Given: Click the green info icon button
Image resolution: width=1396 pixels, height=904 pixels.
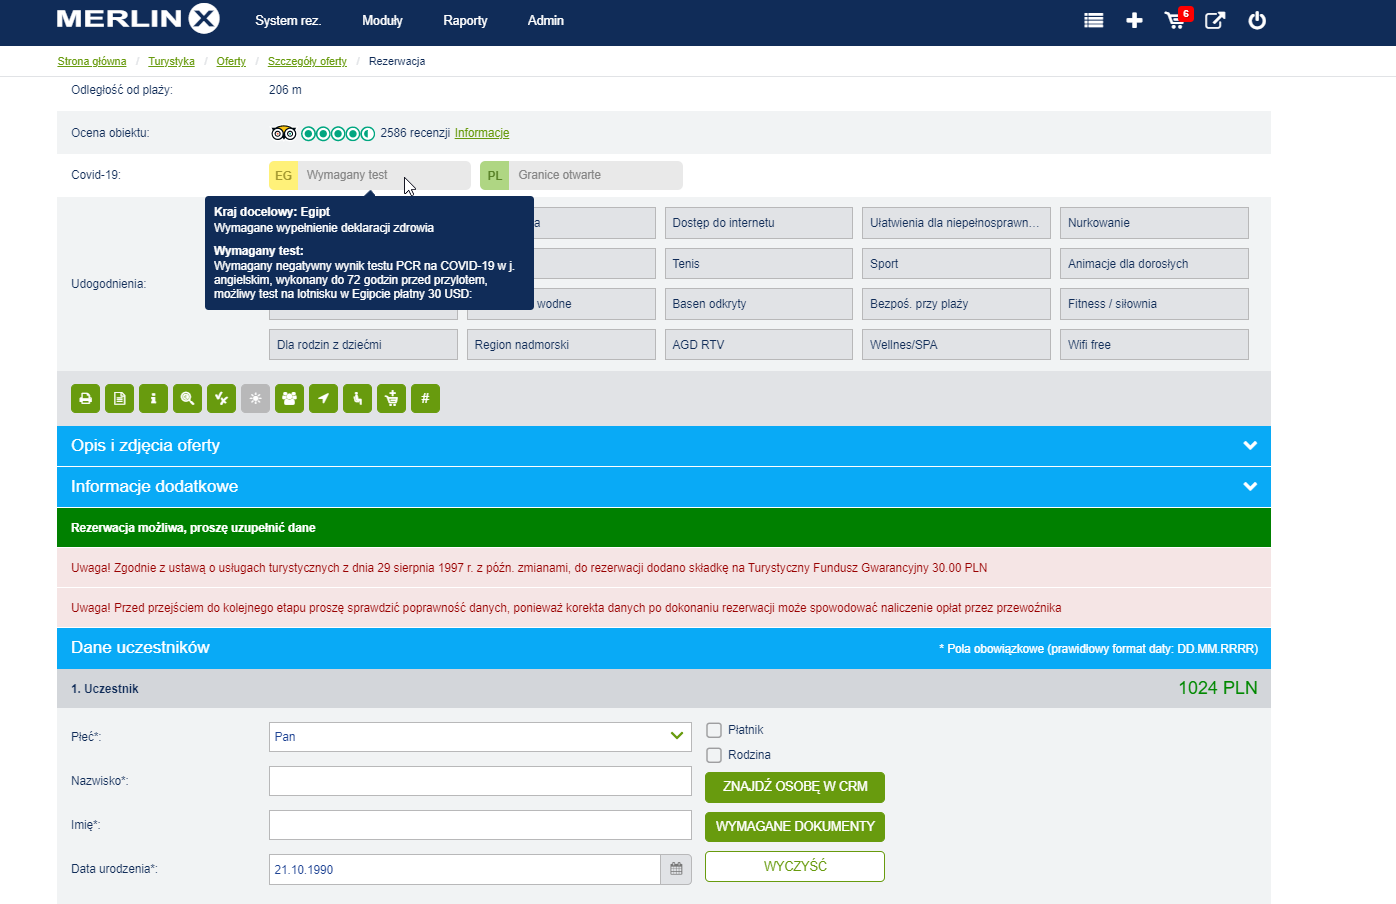Looking at the screenshot, I should [x=153, y=399].
